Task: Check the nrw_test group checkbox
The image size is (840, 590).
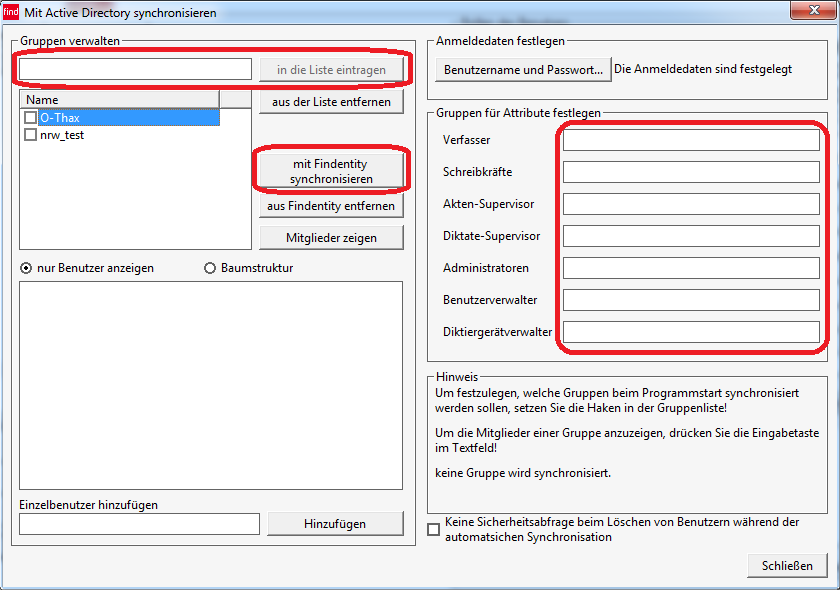Action: pos(31,135)
